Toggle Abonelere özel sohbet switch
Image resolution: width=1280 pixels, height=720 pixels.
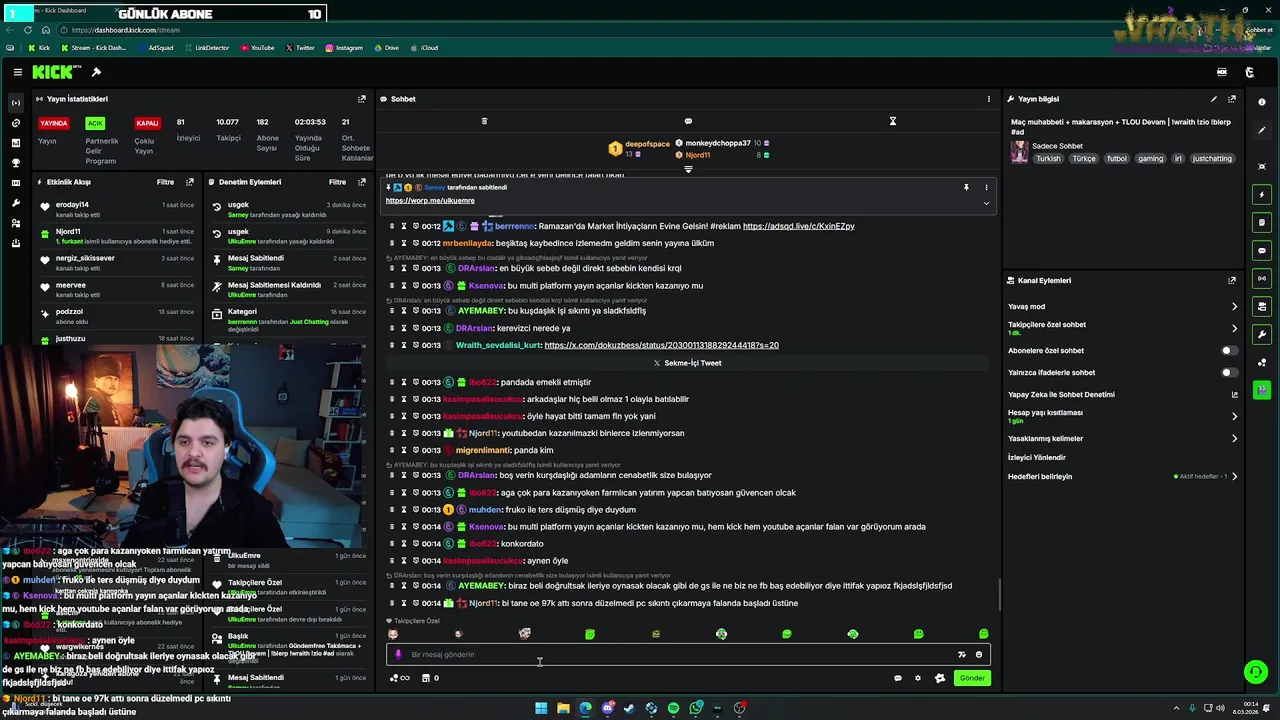(1229, 351)
